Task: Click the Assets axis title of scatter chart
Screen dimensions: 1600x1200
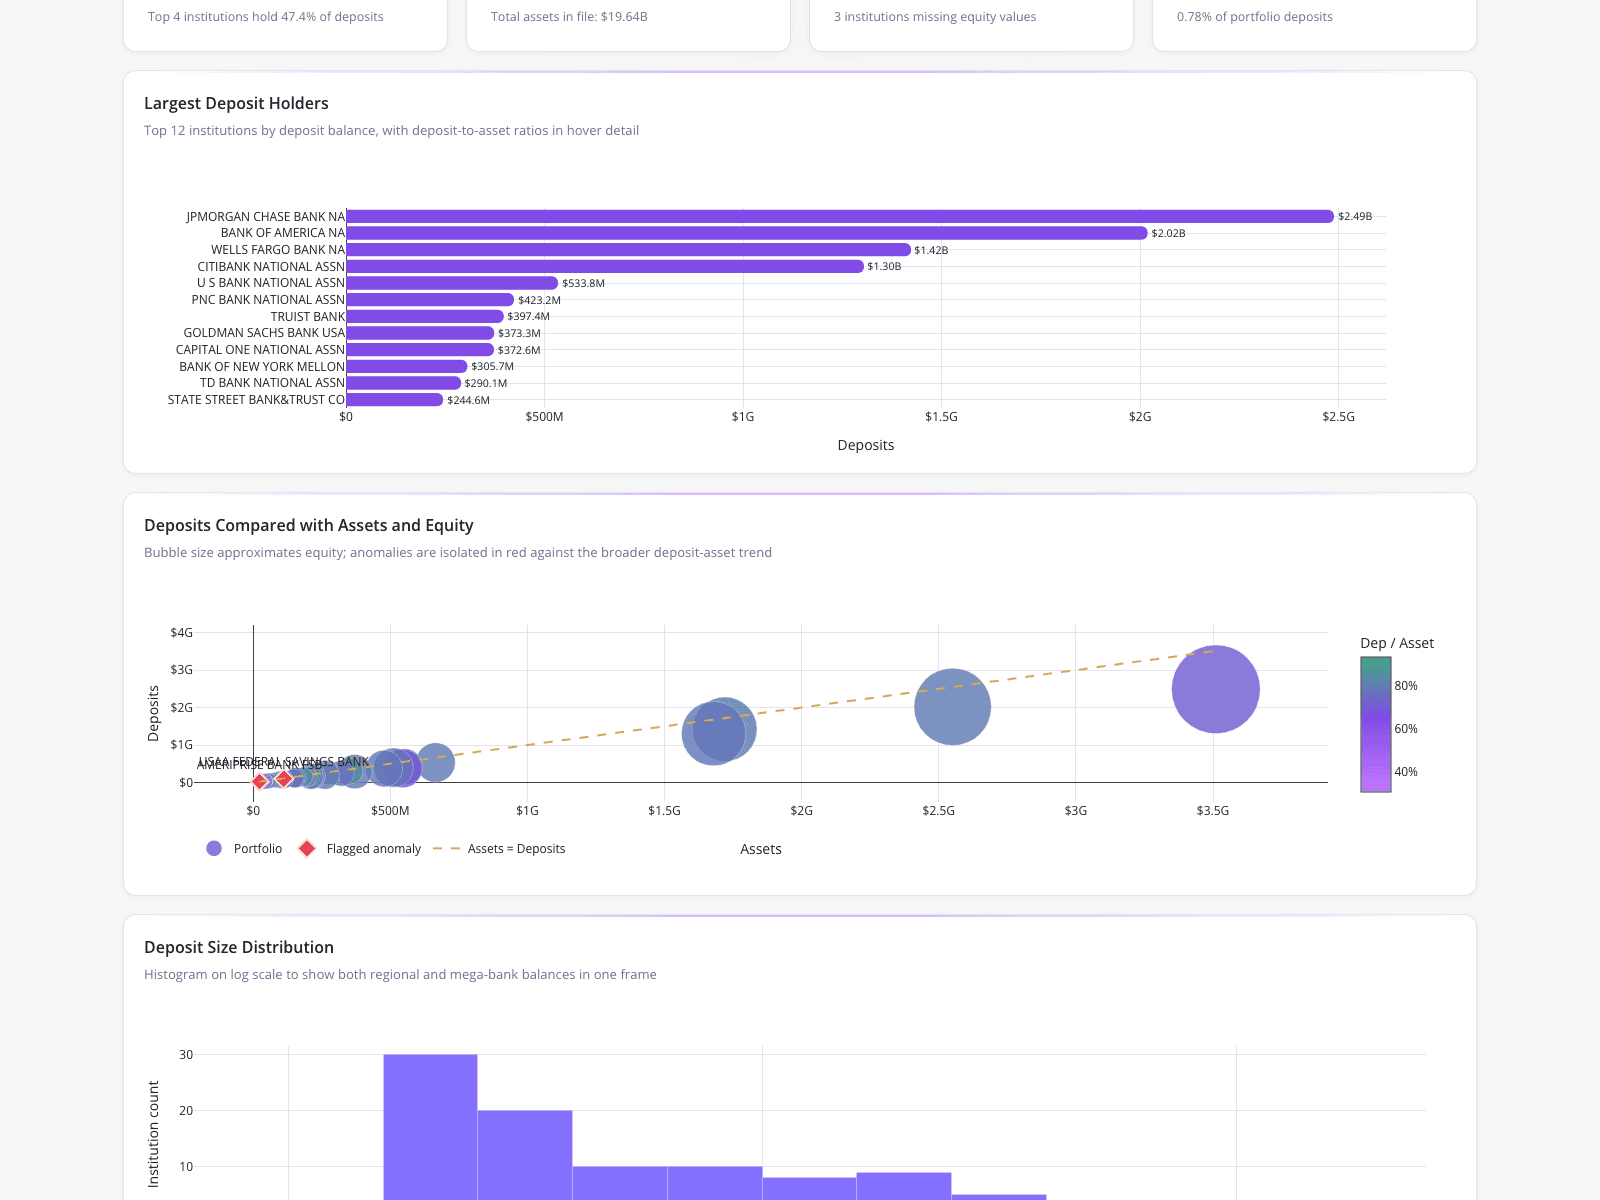Action: coord(761,849)
